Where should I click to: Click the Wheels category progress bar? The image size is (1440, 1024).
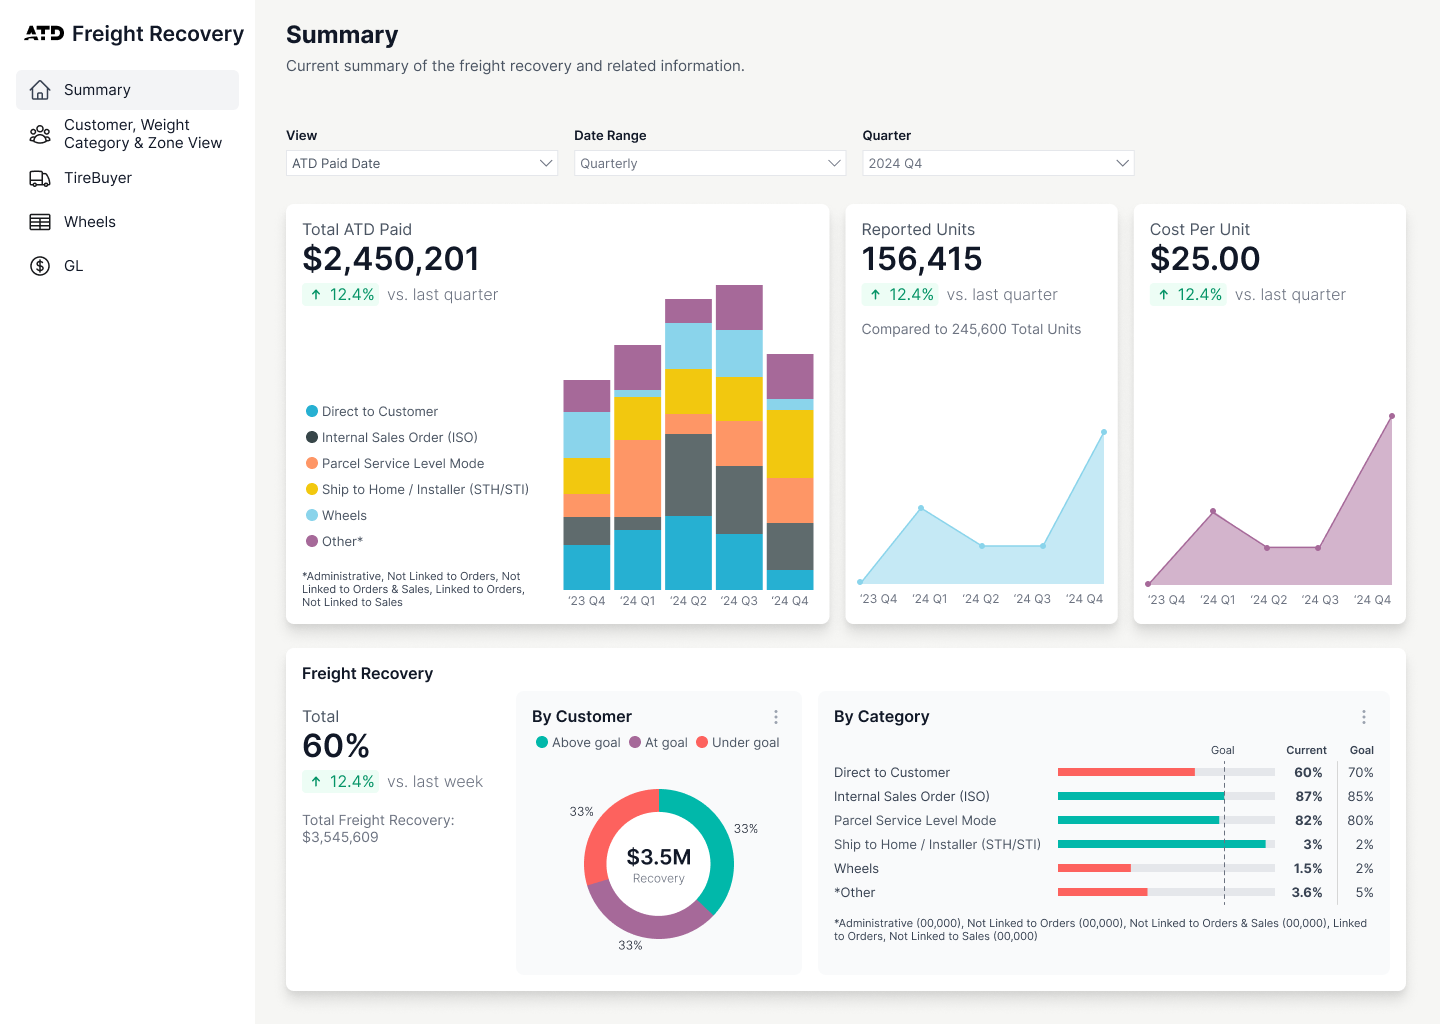pos(1166,868)
